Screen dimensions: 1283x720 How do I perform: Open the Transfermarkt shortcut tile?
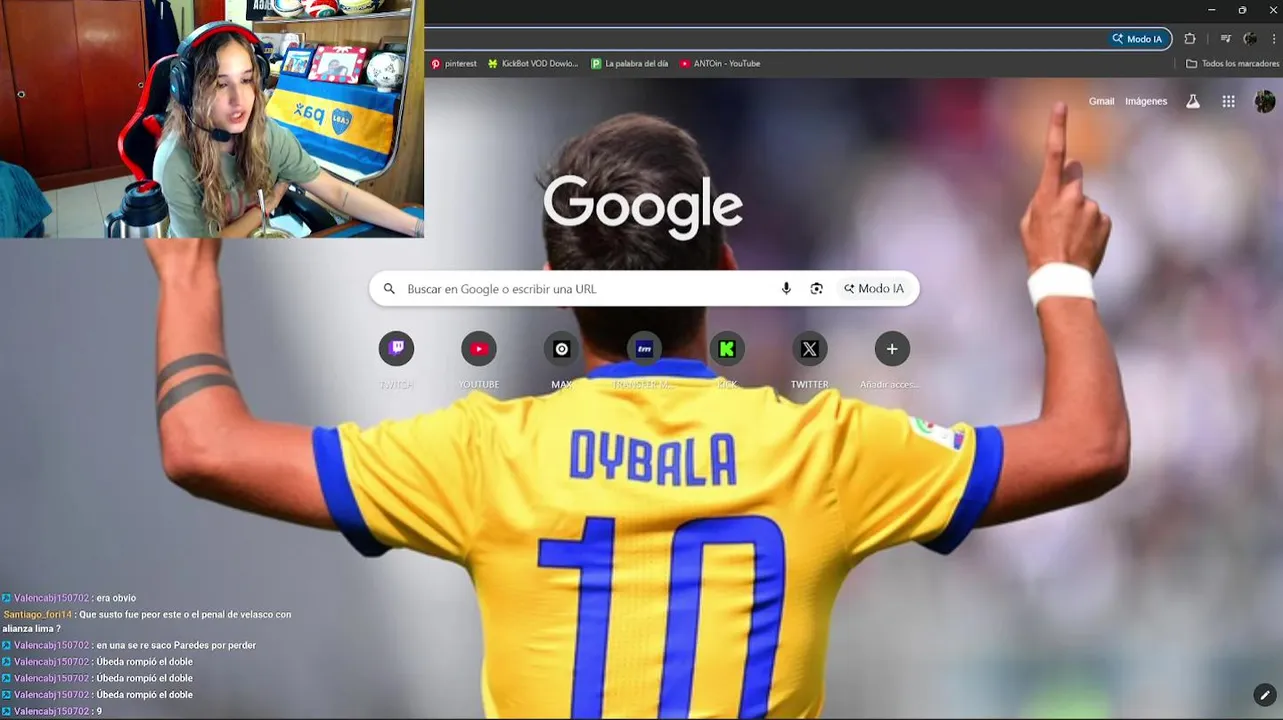[x=644, y=349]
